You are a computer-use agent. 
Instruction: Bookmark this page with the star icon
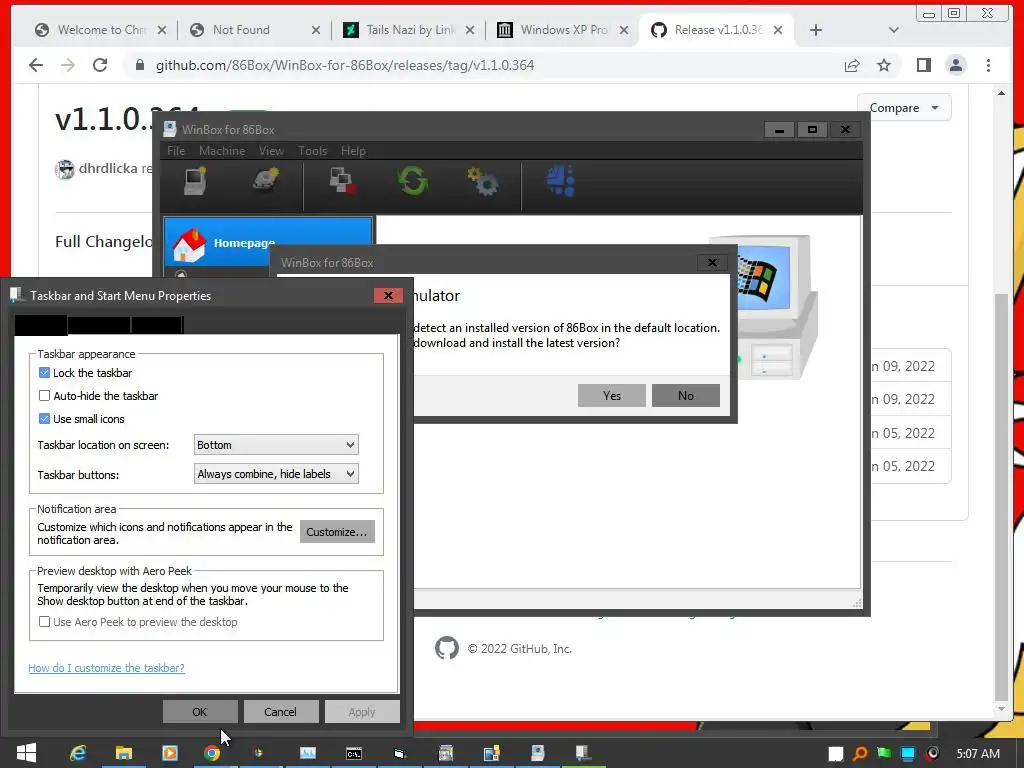pos(884,65)
